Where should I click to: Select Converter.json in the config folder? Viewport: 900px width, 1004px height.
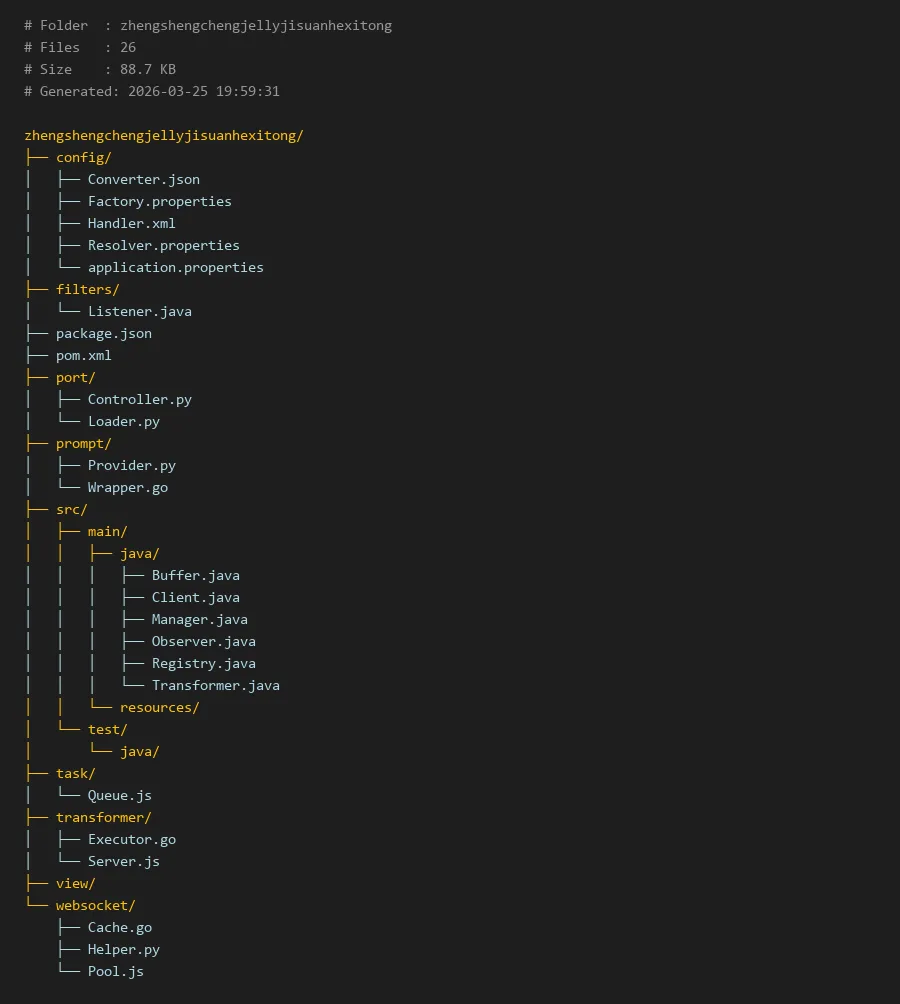[143, 179]
